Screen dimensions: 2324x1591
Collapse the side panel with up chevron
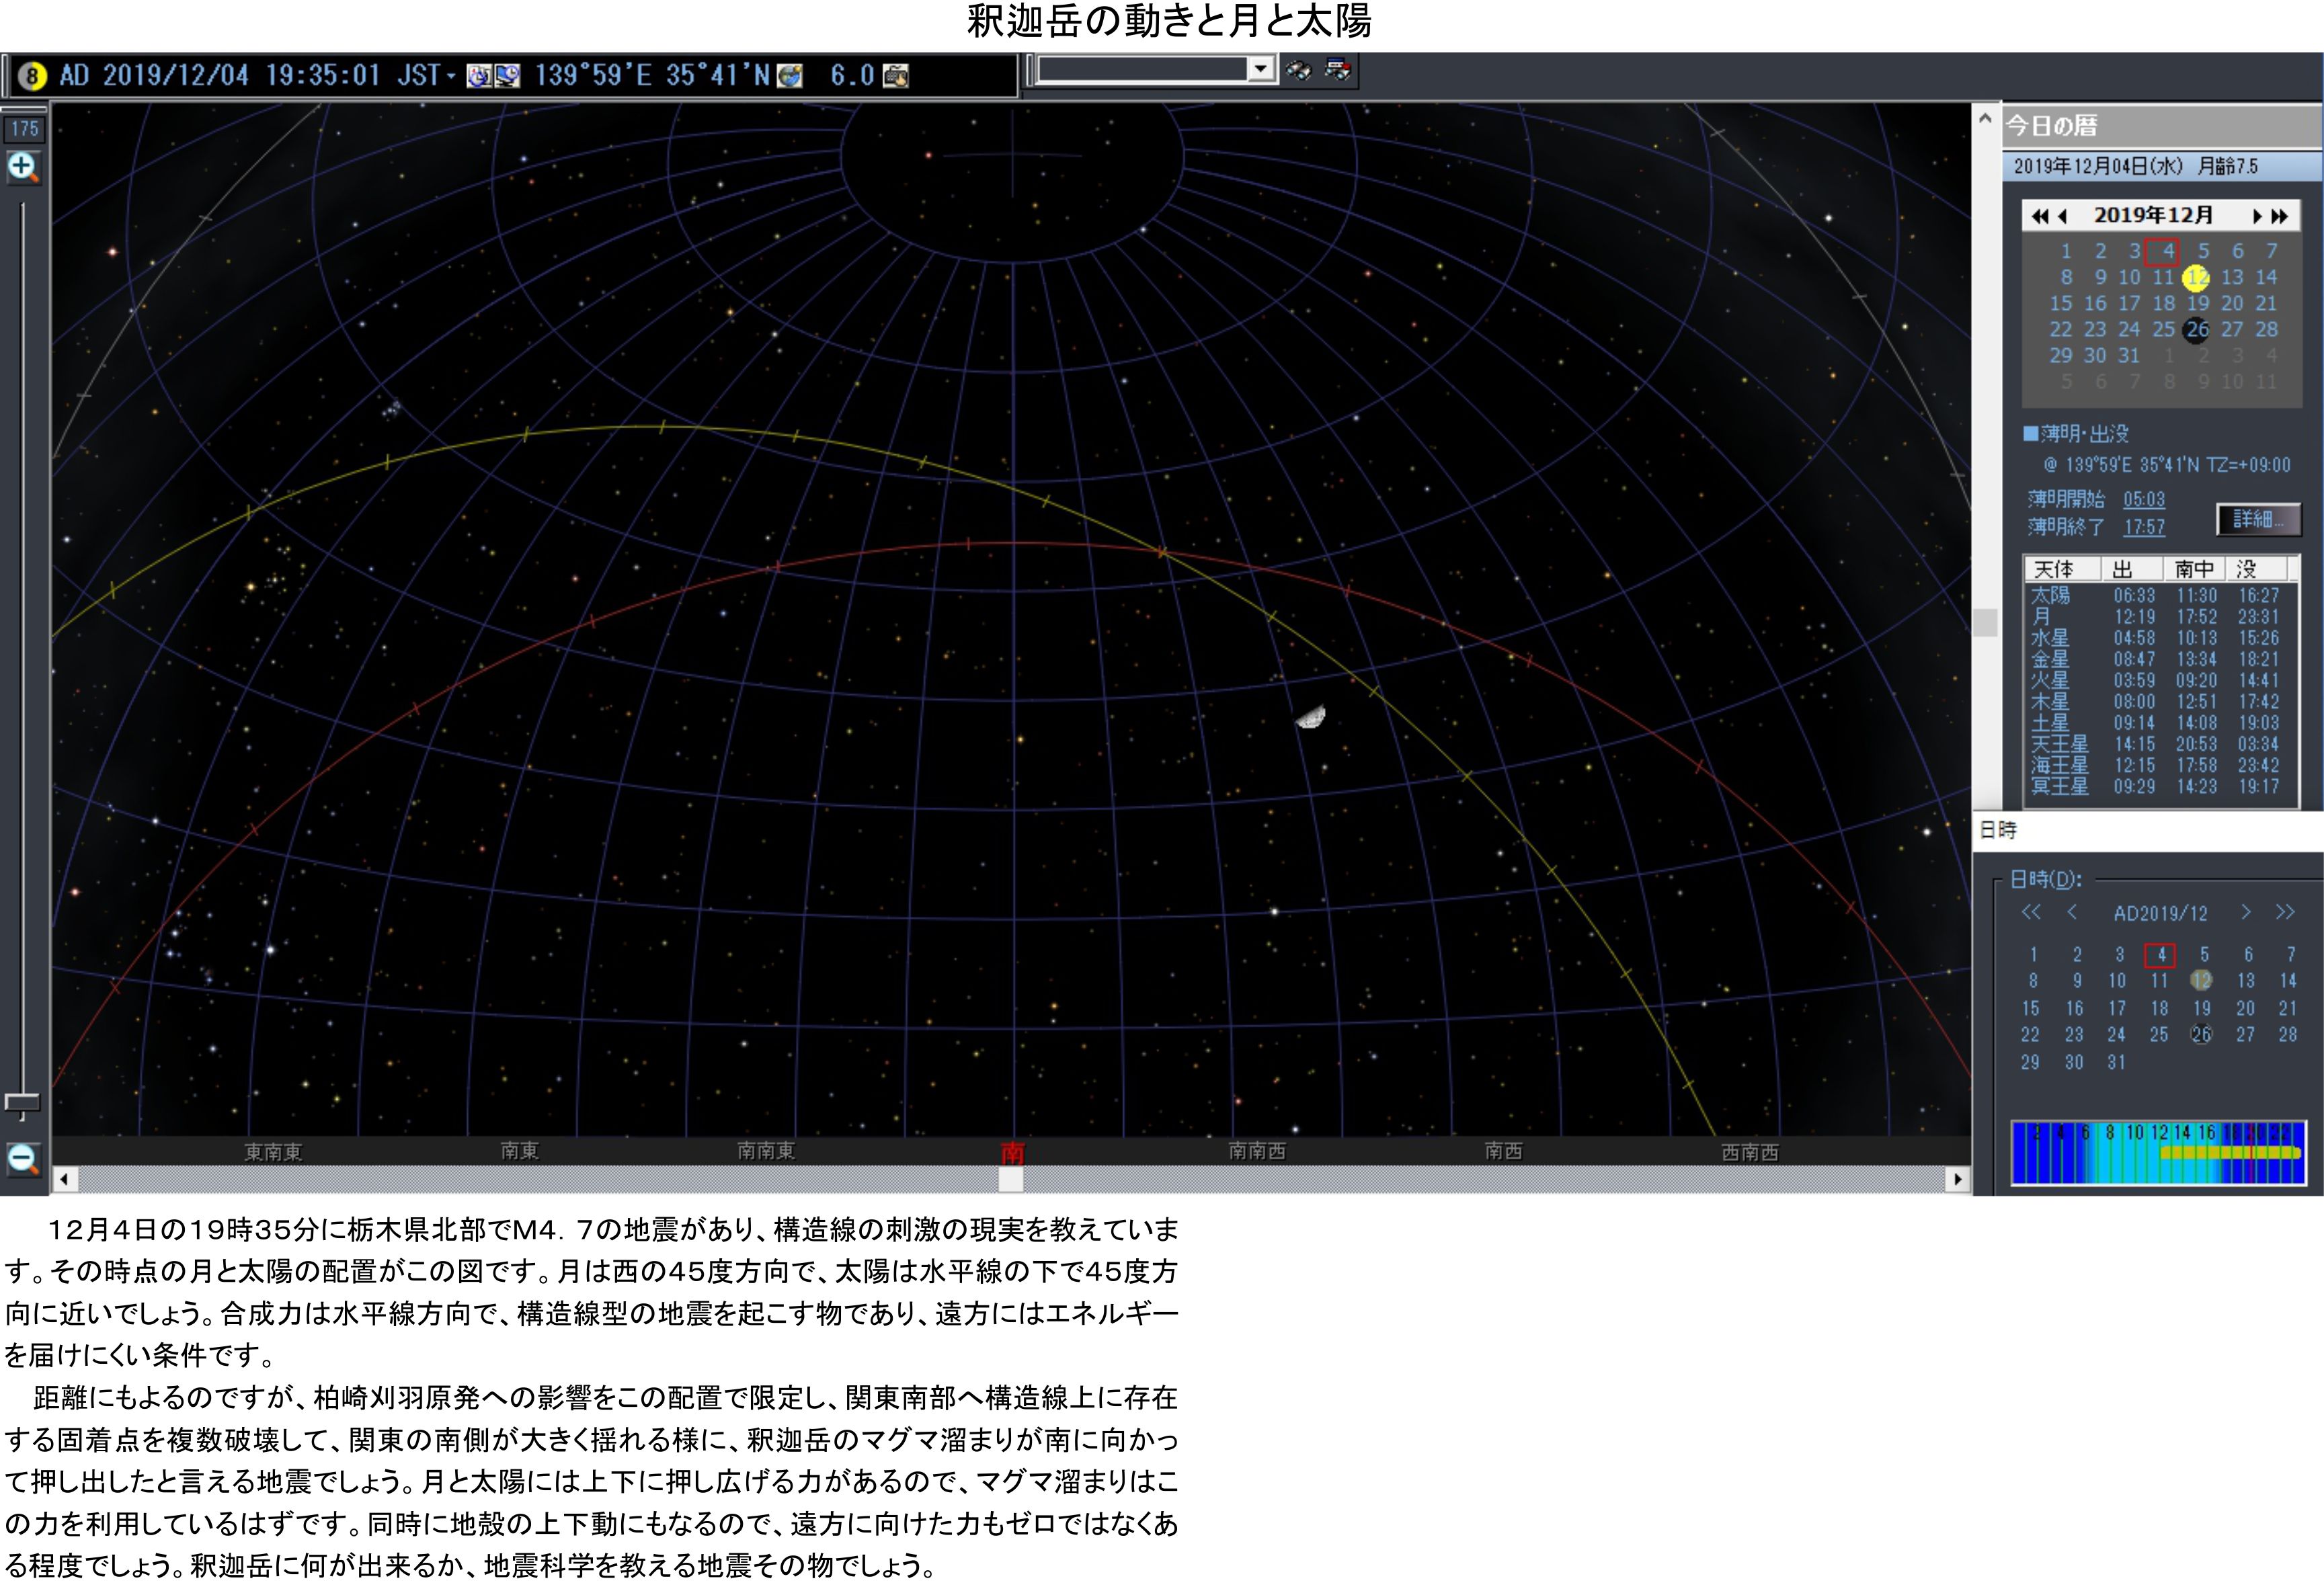coord(1985,118)
